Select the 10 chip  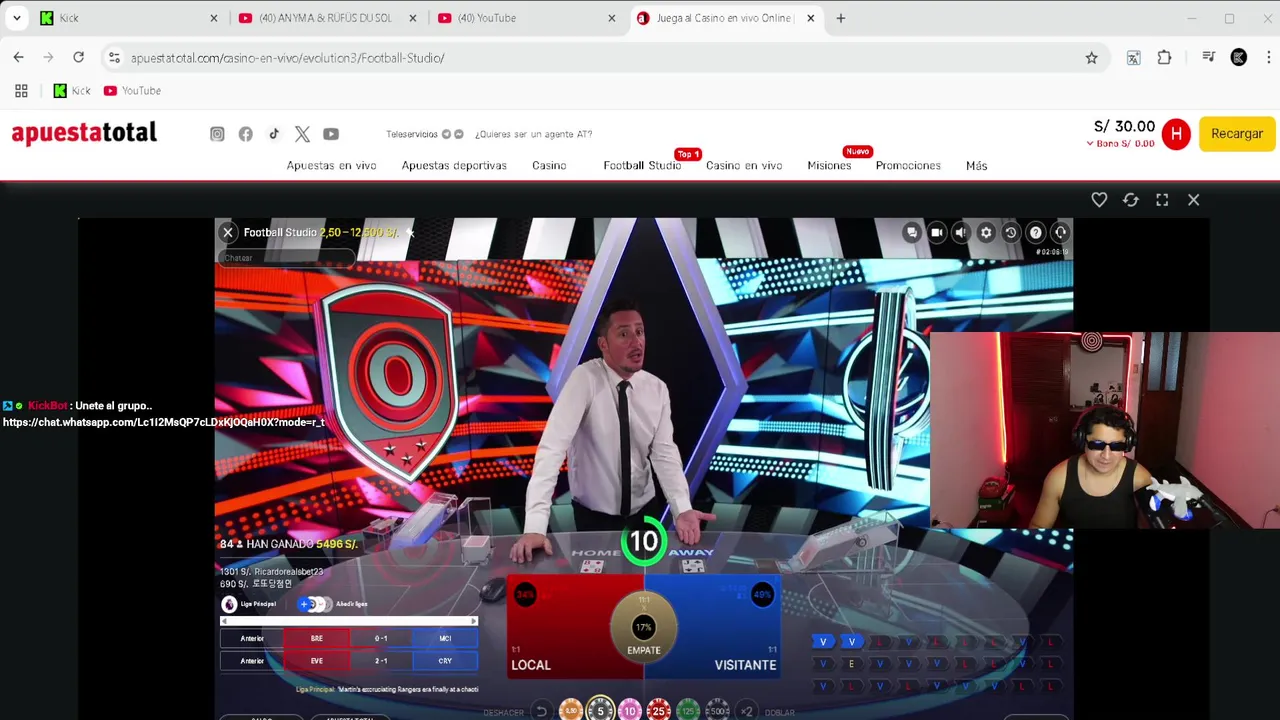pyautogui.click(x=629, y=711)
